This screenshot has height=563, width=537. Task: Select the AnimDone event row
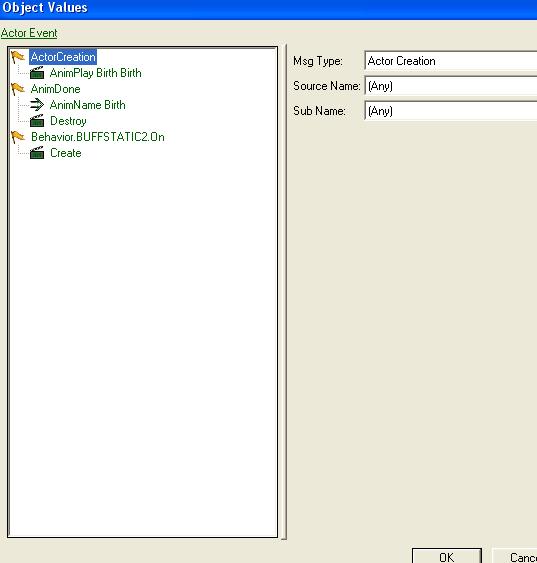[56, 89]
